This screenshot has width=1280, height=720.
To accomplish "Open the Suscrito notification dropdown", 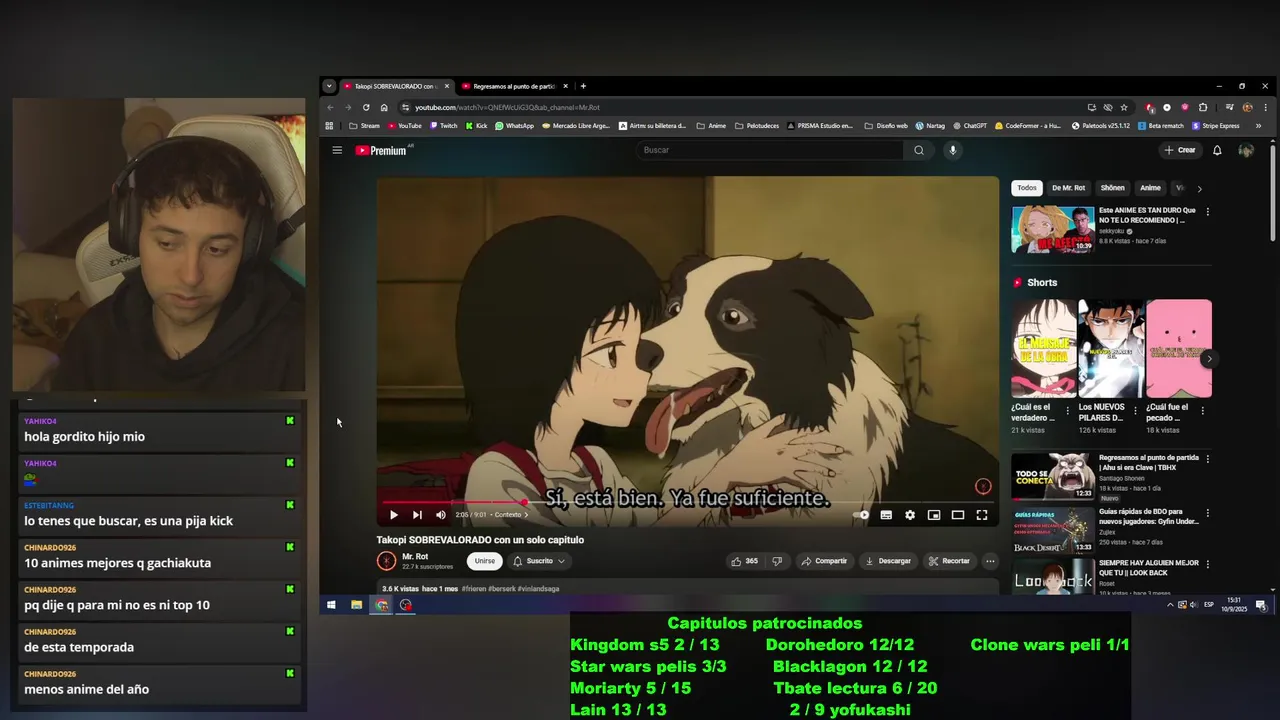I will tap(540, 561).
